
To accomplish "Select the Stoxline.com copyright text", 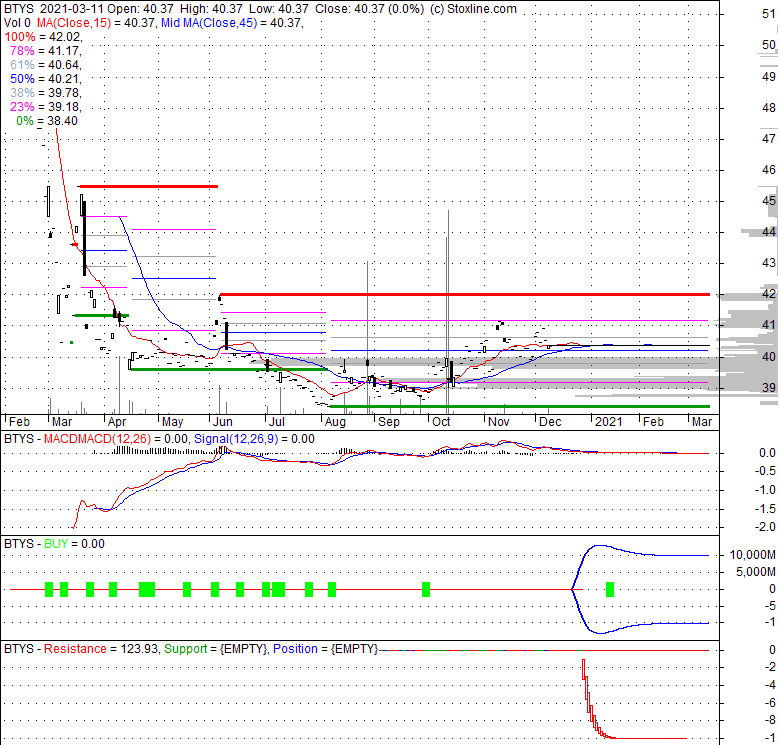I will tap(473, 9).
